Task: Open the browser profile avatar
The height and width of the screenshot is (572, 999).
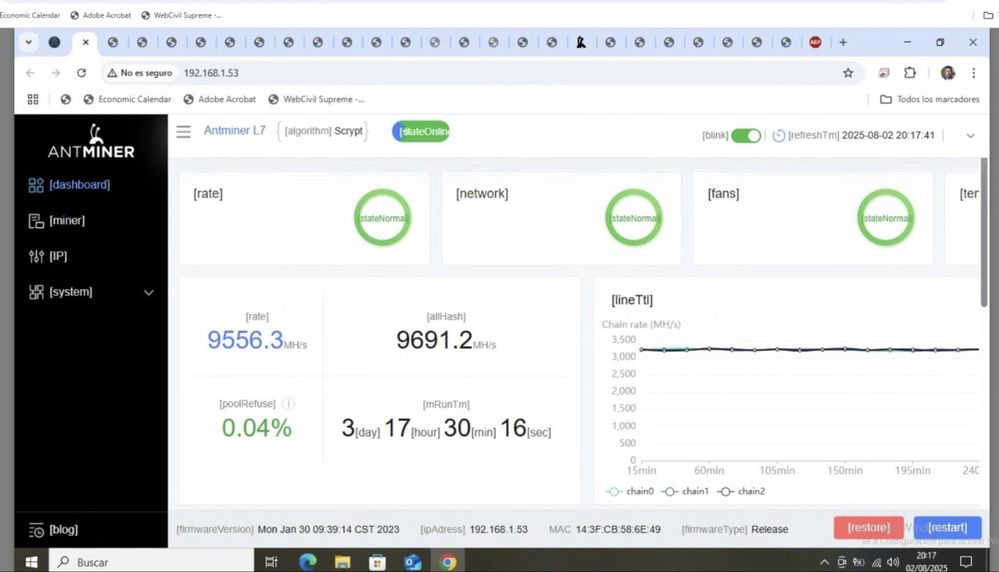Action: [947, 73]
